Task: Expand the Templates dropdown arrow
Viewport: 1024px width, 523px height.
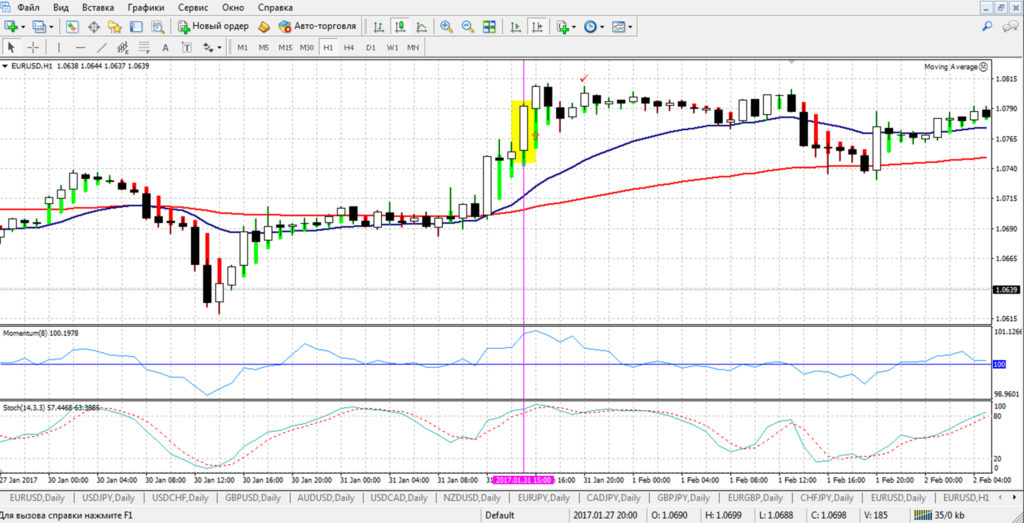Action: (x=630, y=27)
